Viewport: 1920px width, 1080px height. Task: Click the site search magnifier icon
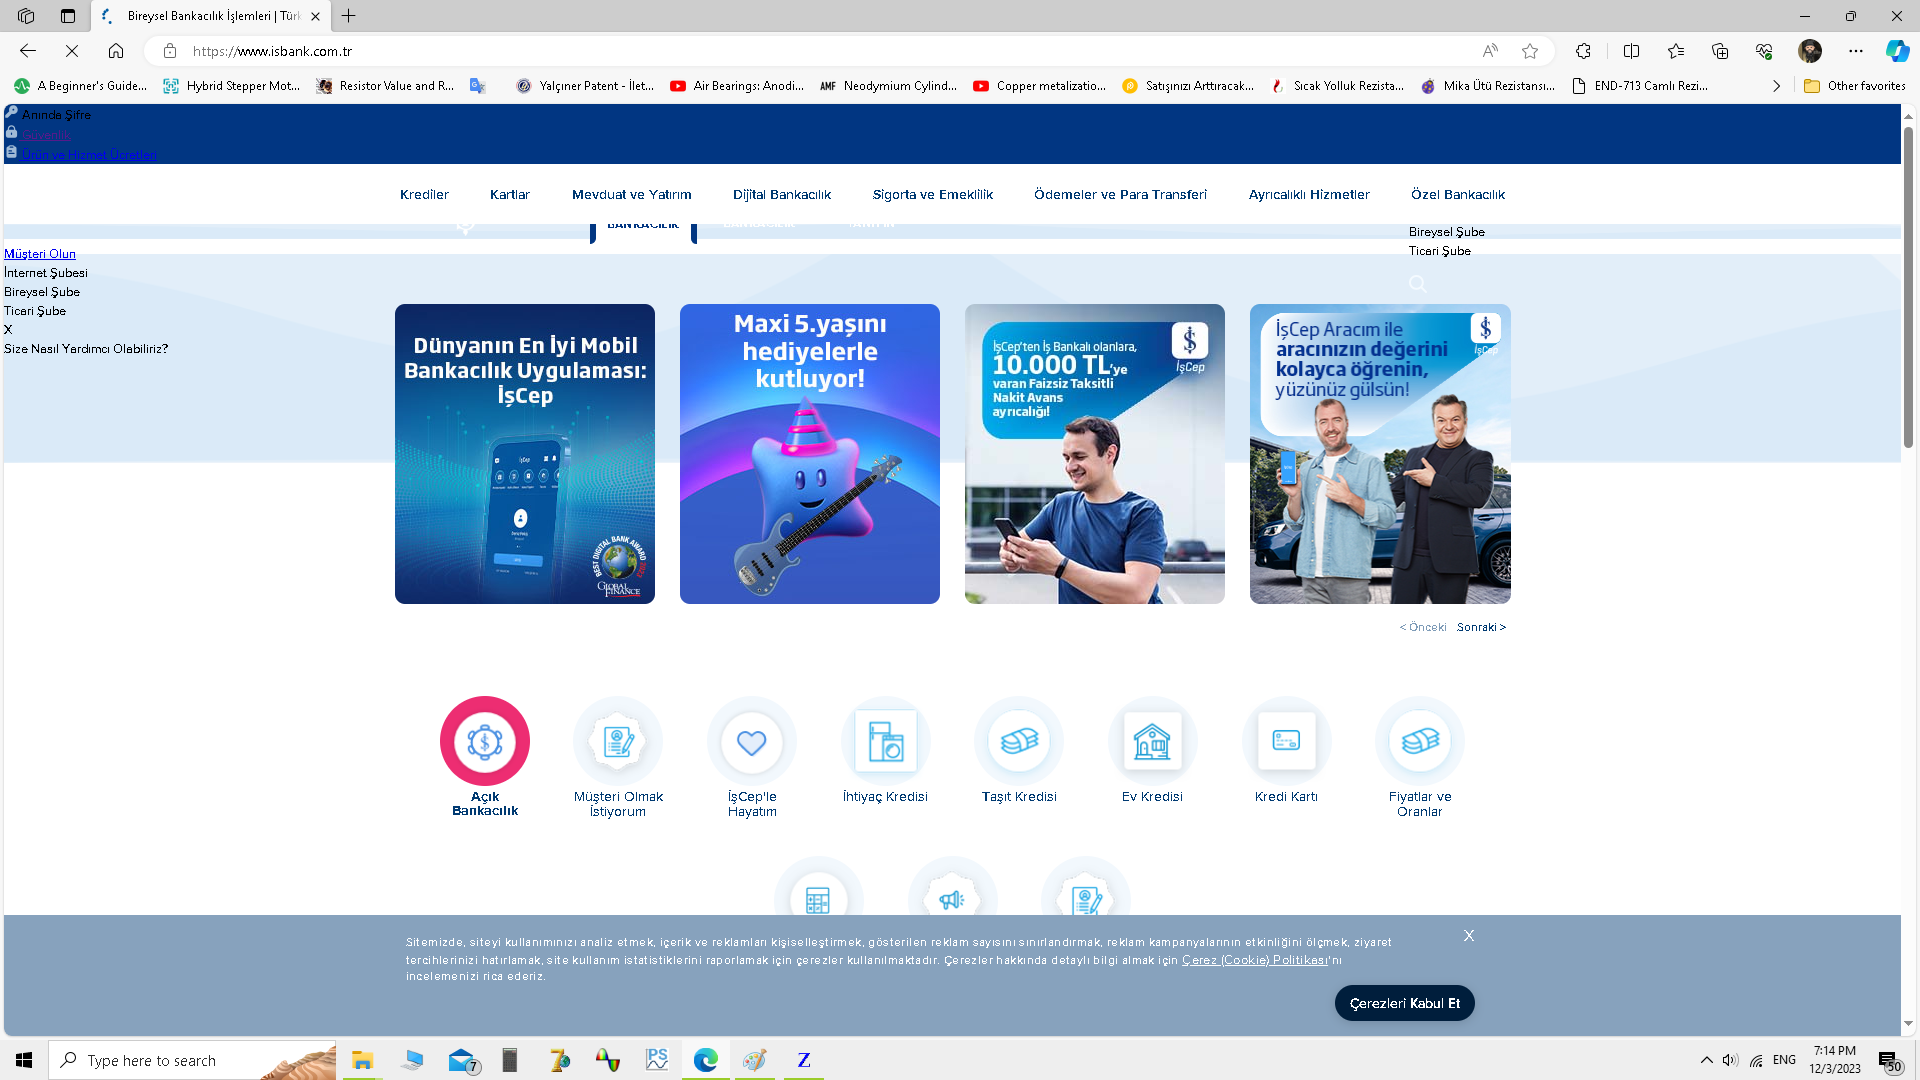tap(1417, 284)
